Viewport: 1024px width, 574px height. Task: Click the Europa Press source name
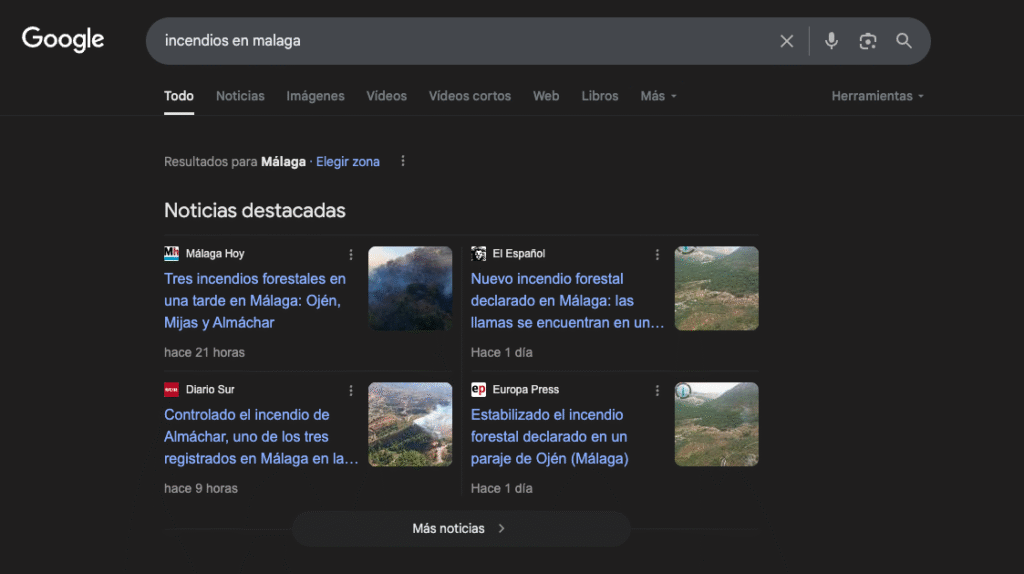tap(526, 389)
